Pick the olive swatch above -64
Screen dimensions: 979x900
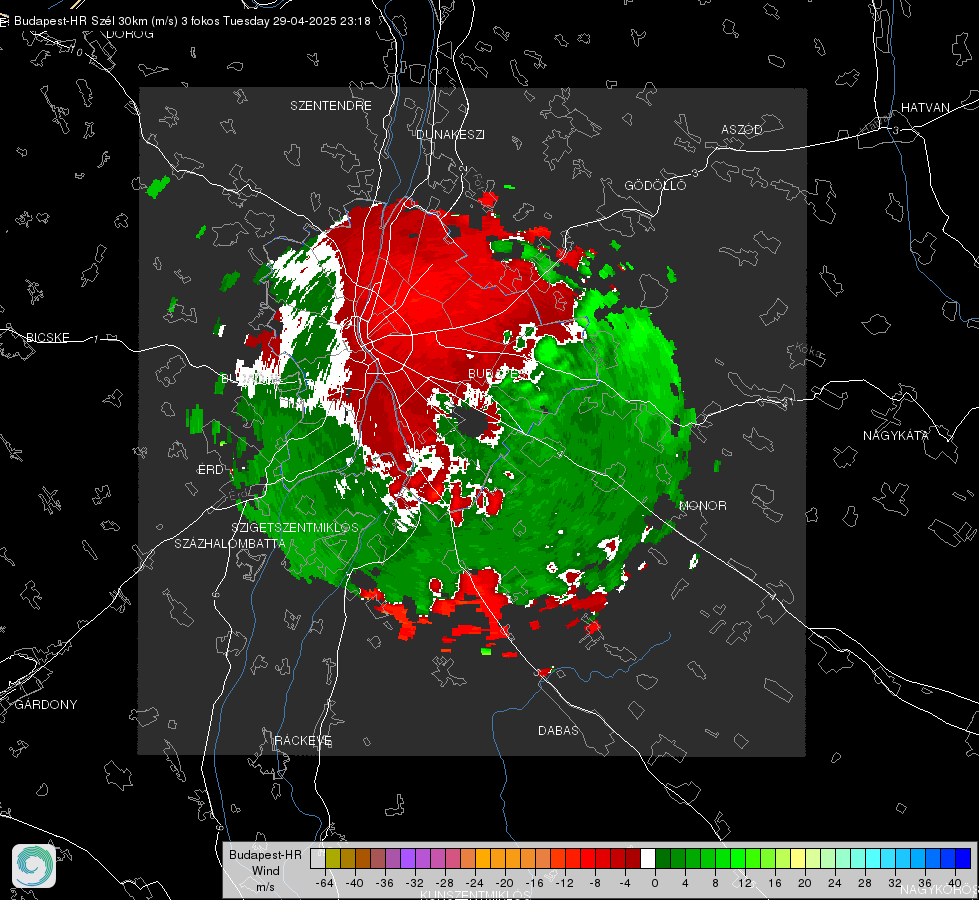(333, 859)
